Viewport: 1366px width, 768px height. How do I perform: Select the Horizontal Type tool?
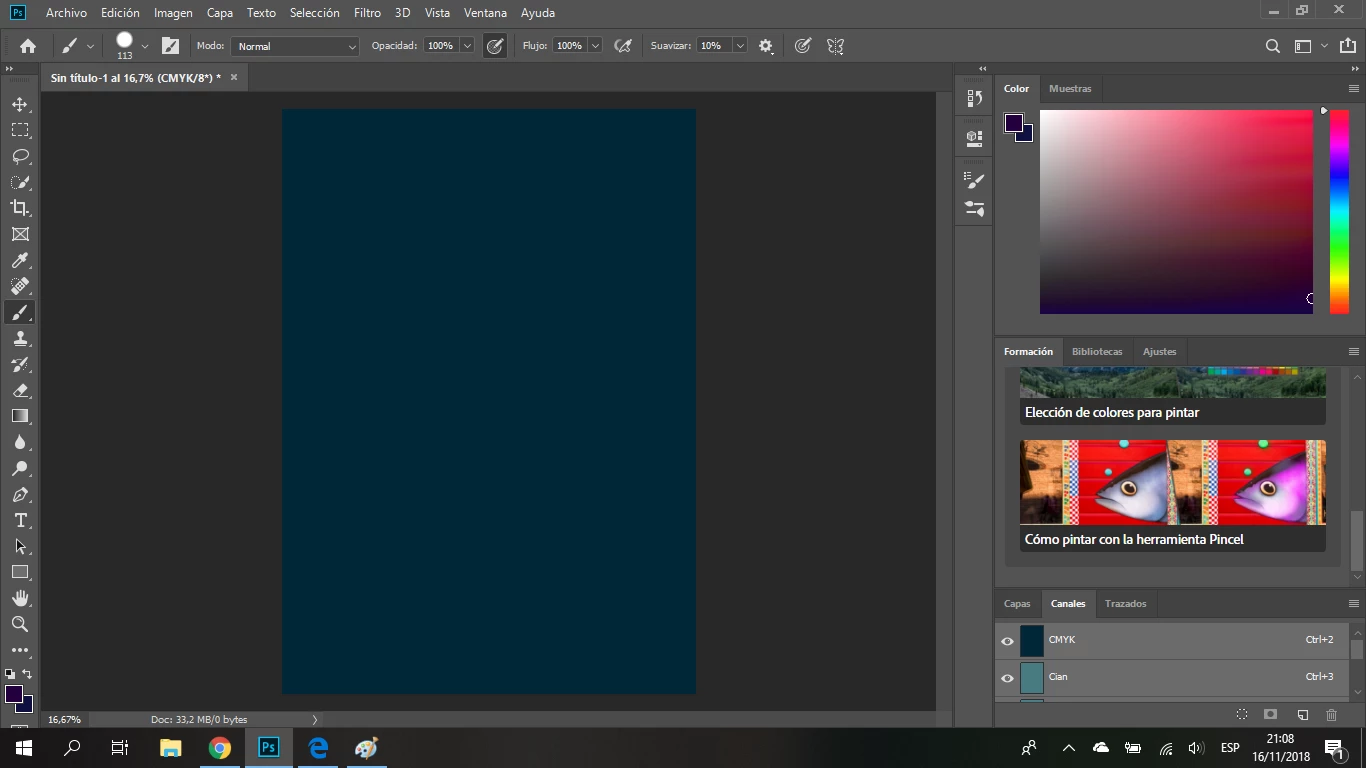click(20, 520)
